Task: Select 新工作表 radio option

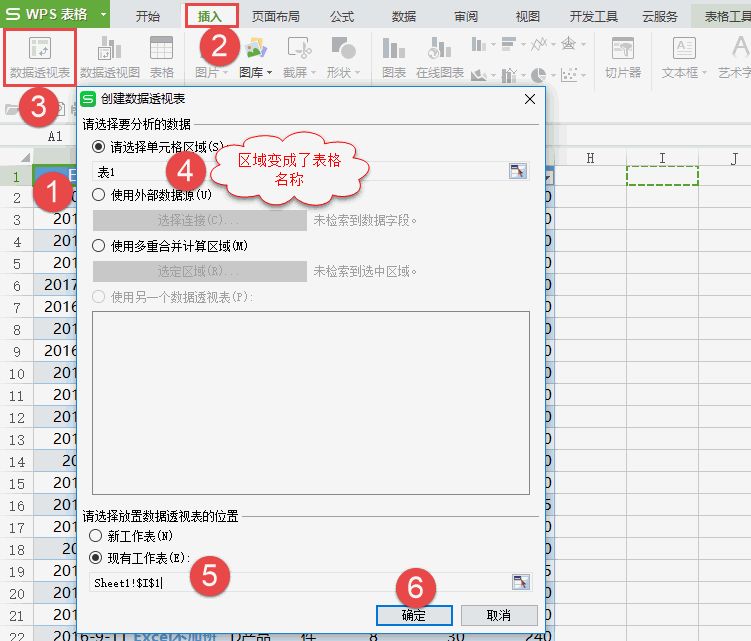Action: tap(95, 535)
